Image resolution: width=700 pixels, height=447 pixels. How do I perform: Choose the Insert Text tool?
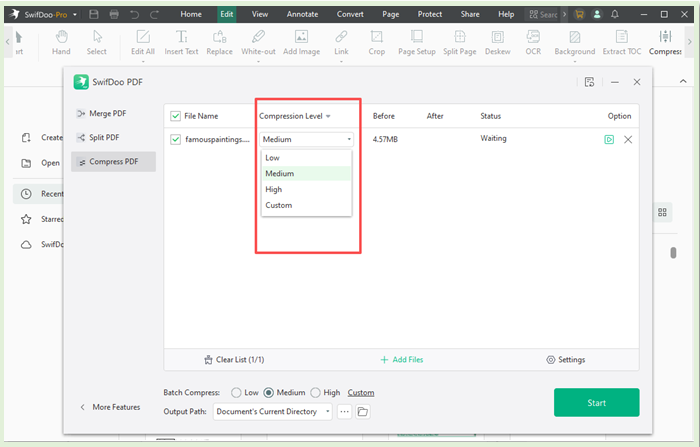(x=181, y=43)
